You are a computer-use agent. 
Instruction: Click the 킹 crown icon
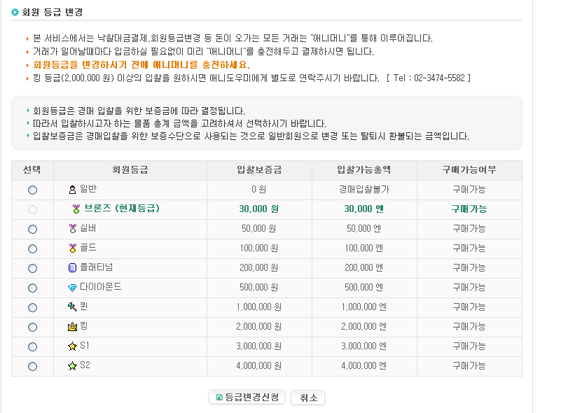(x=72, y=327)
